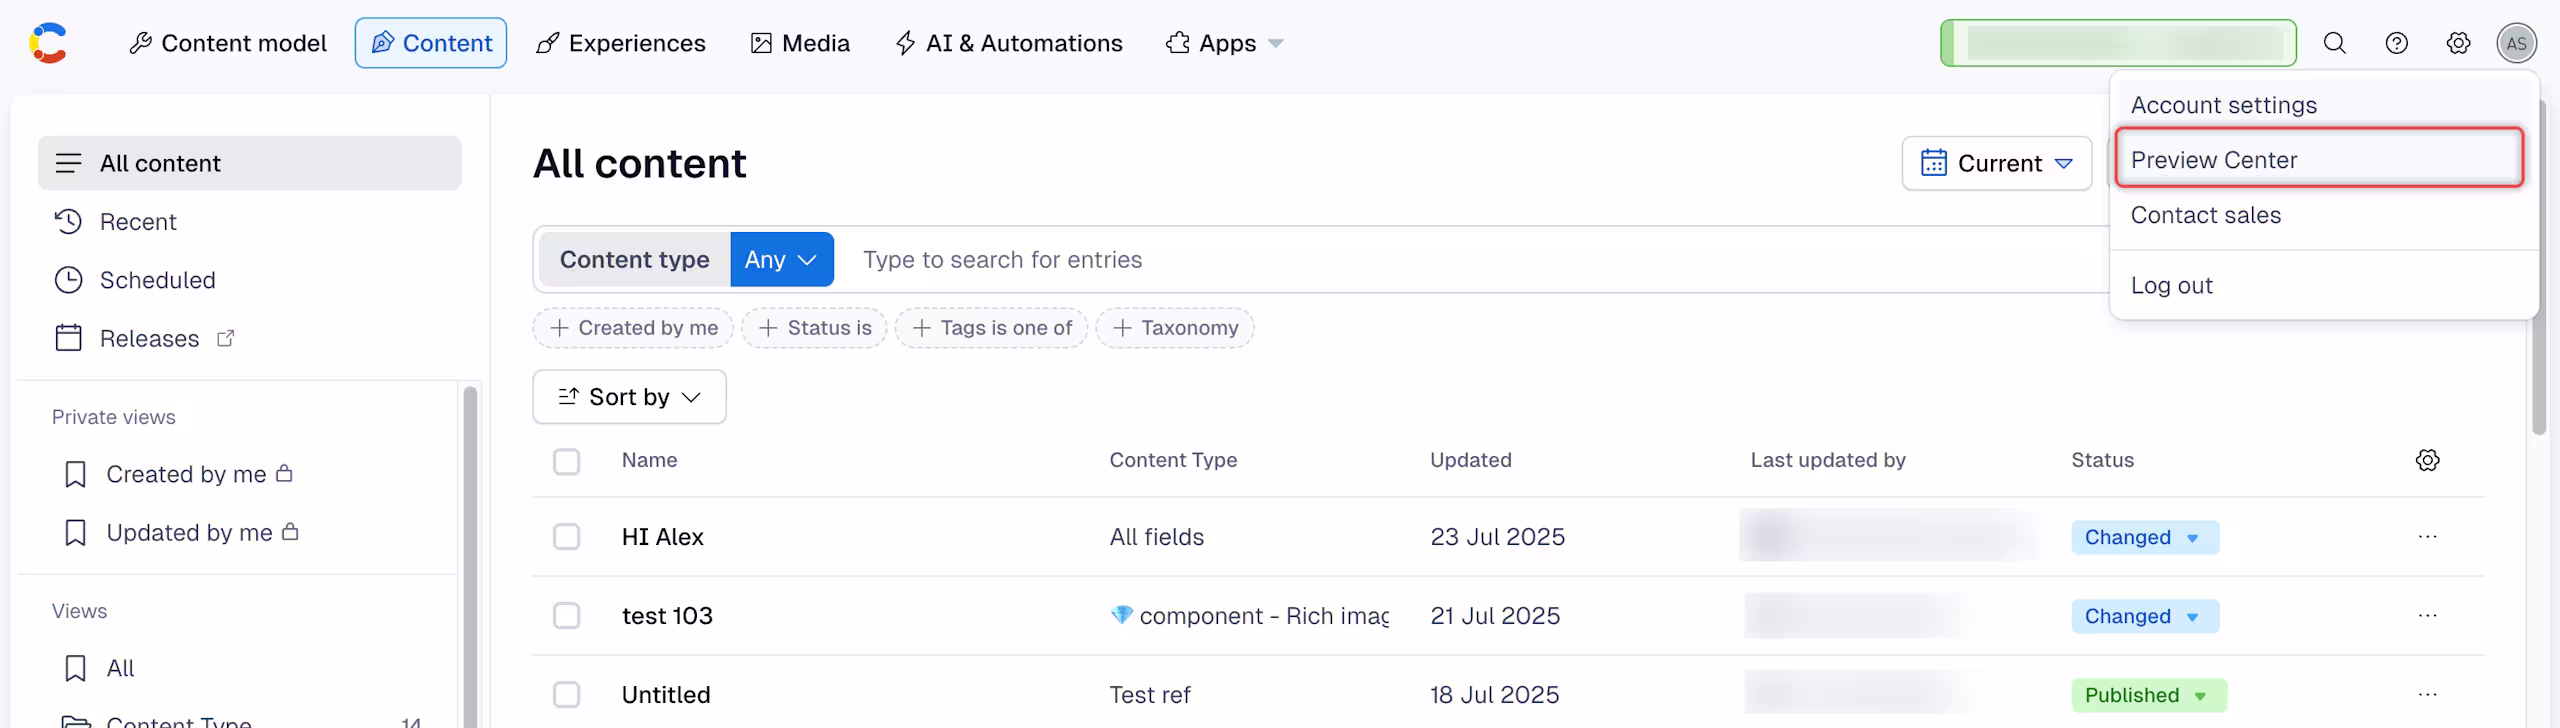Open Changed status dropdown for test 103
This screenshot has width=2560, height=728.
[2144, 616]
